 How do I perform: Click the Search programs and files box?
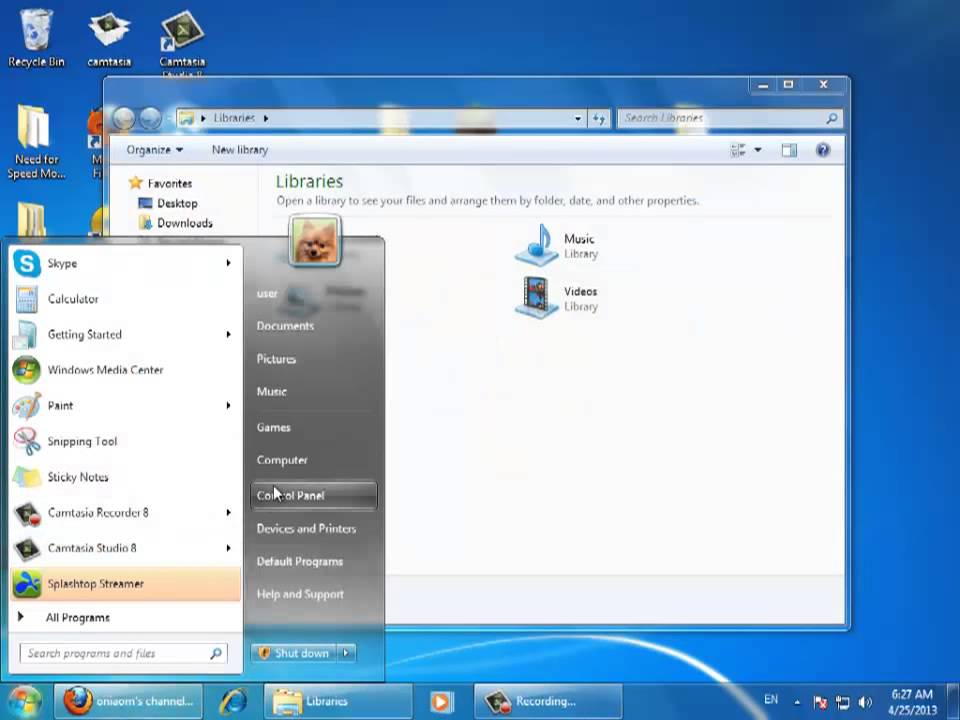(124, 653)
